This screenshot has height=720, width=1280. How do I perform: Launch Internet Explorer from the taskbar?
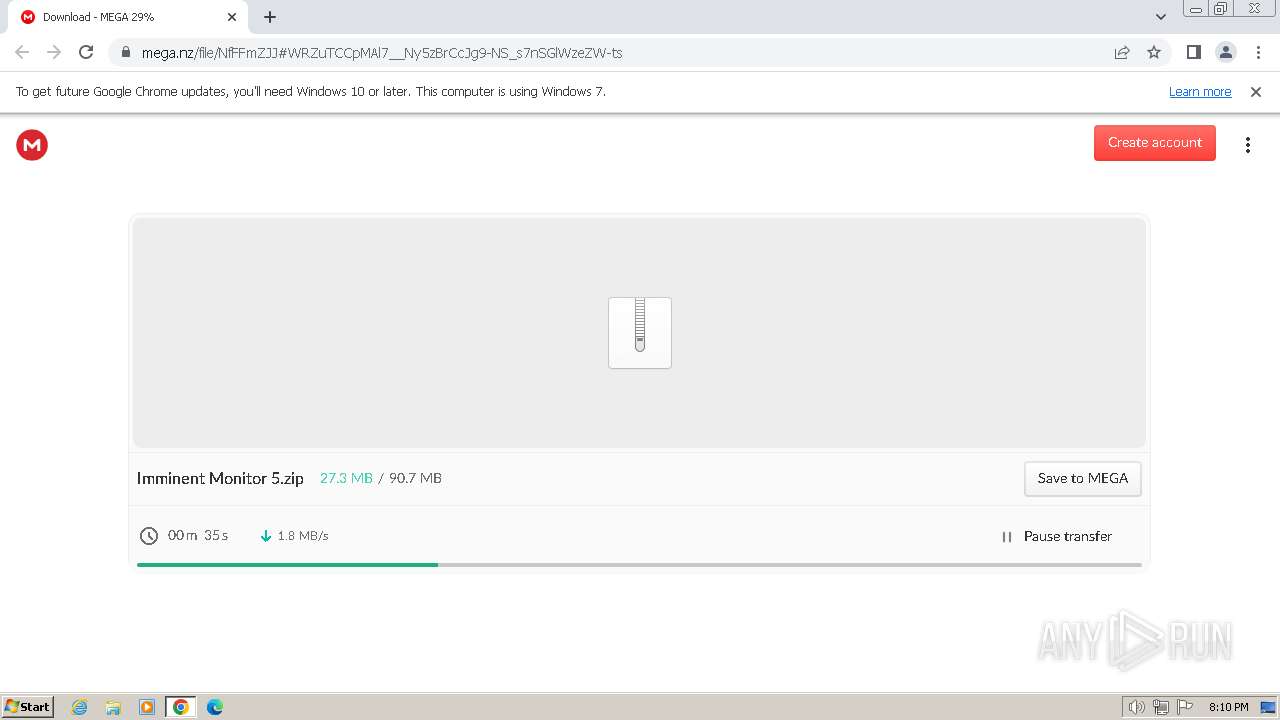pyautogui.click(x=80, y=707)
